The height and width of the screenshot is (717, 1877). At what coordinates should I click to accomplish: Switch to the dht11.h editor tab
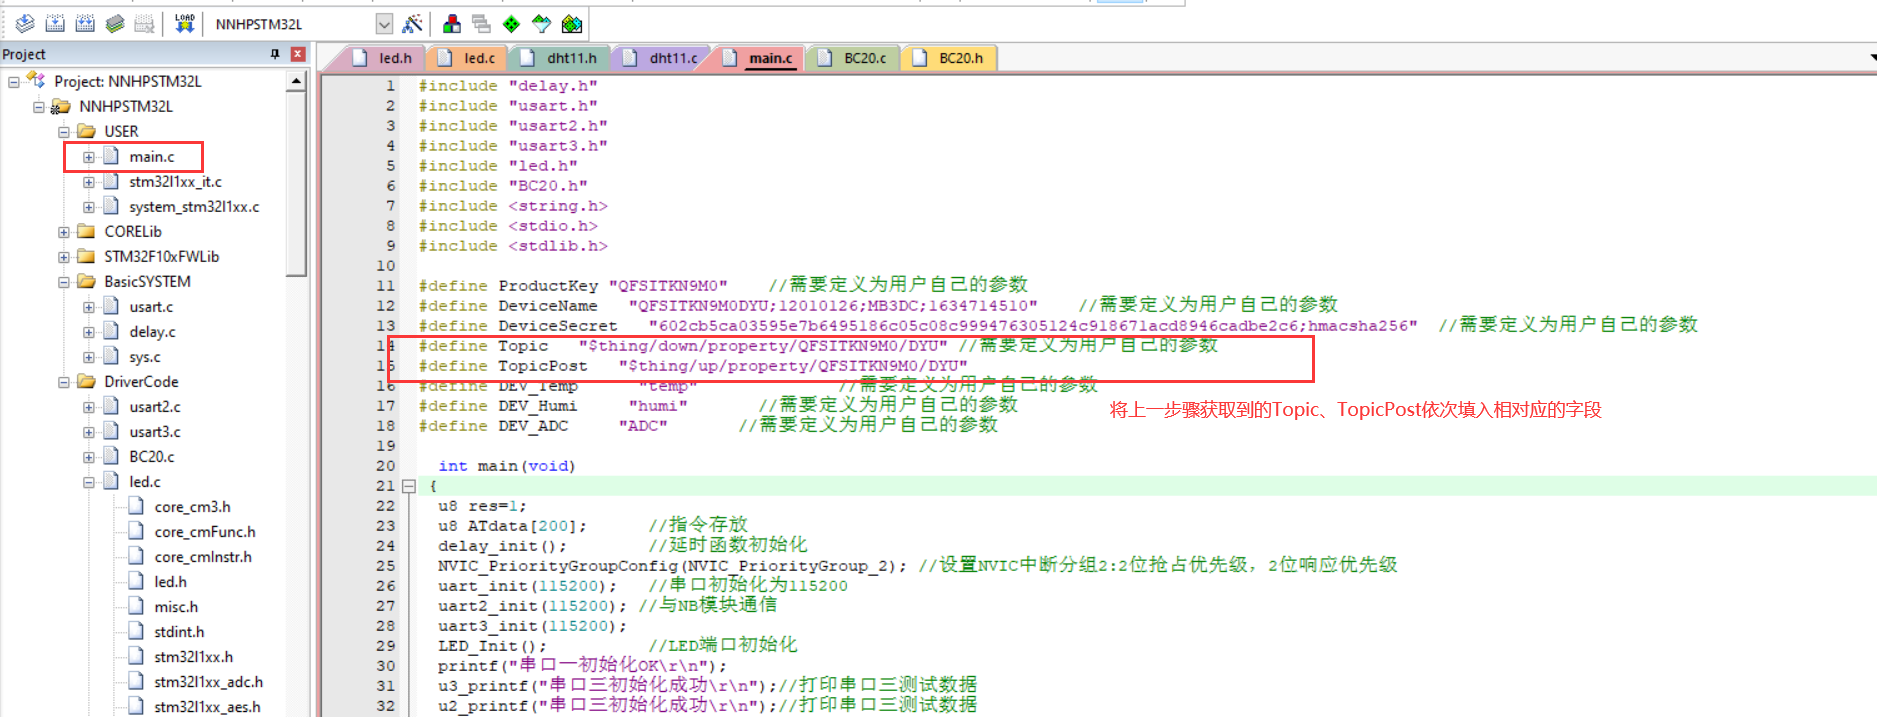pyautogui.click(x=560, y=58)
